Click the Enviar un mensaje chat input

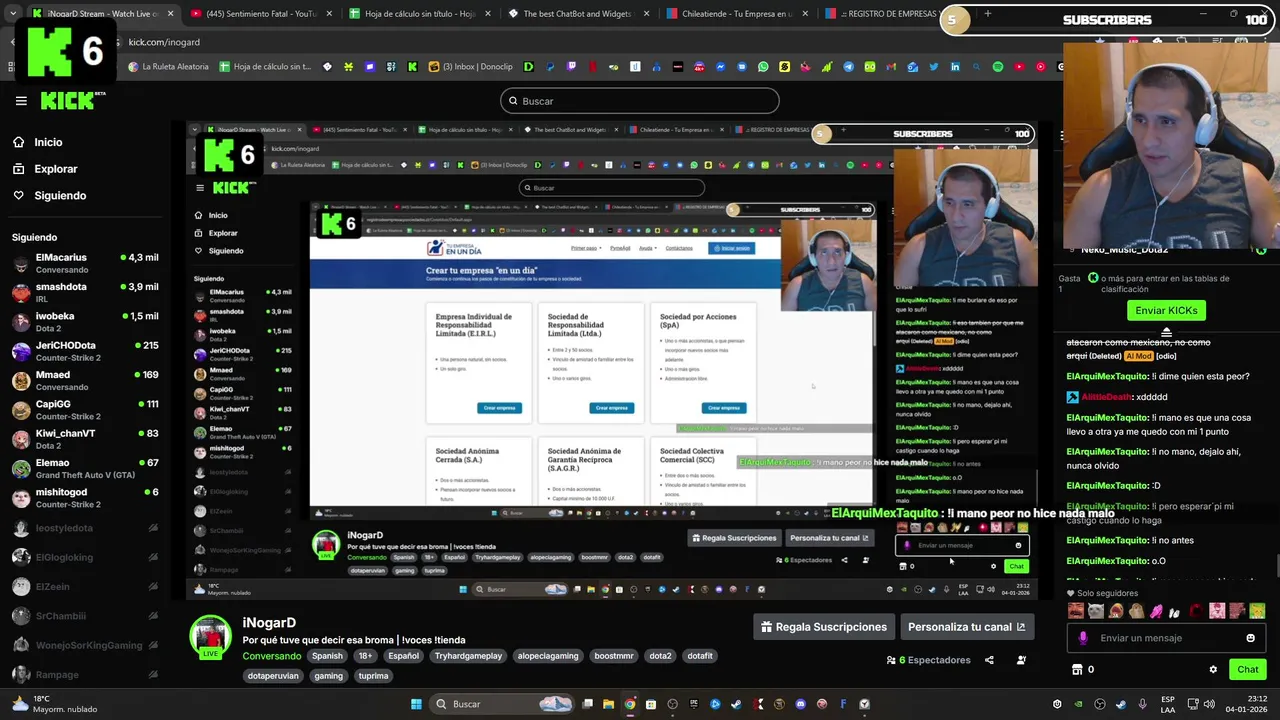[1166, 638]
